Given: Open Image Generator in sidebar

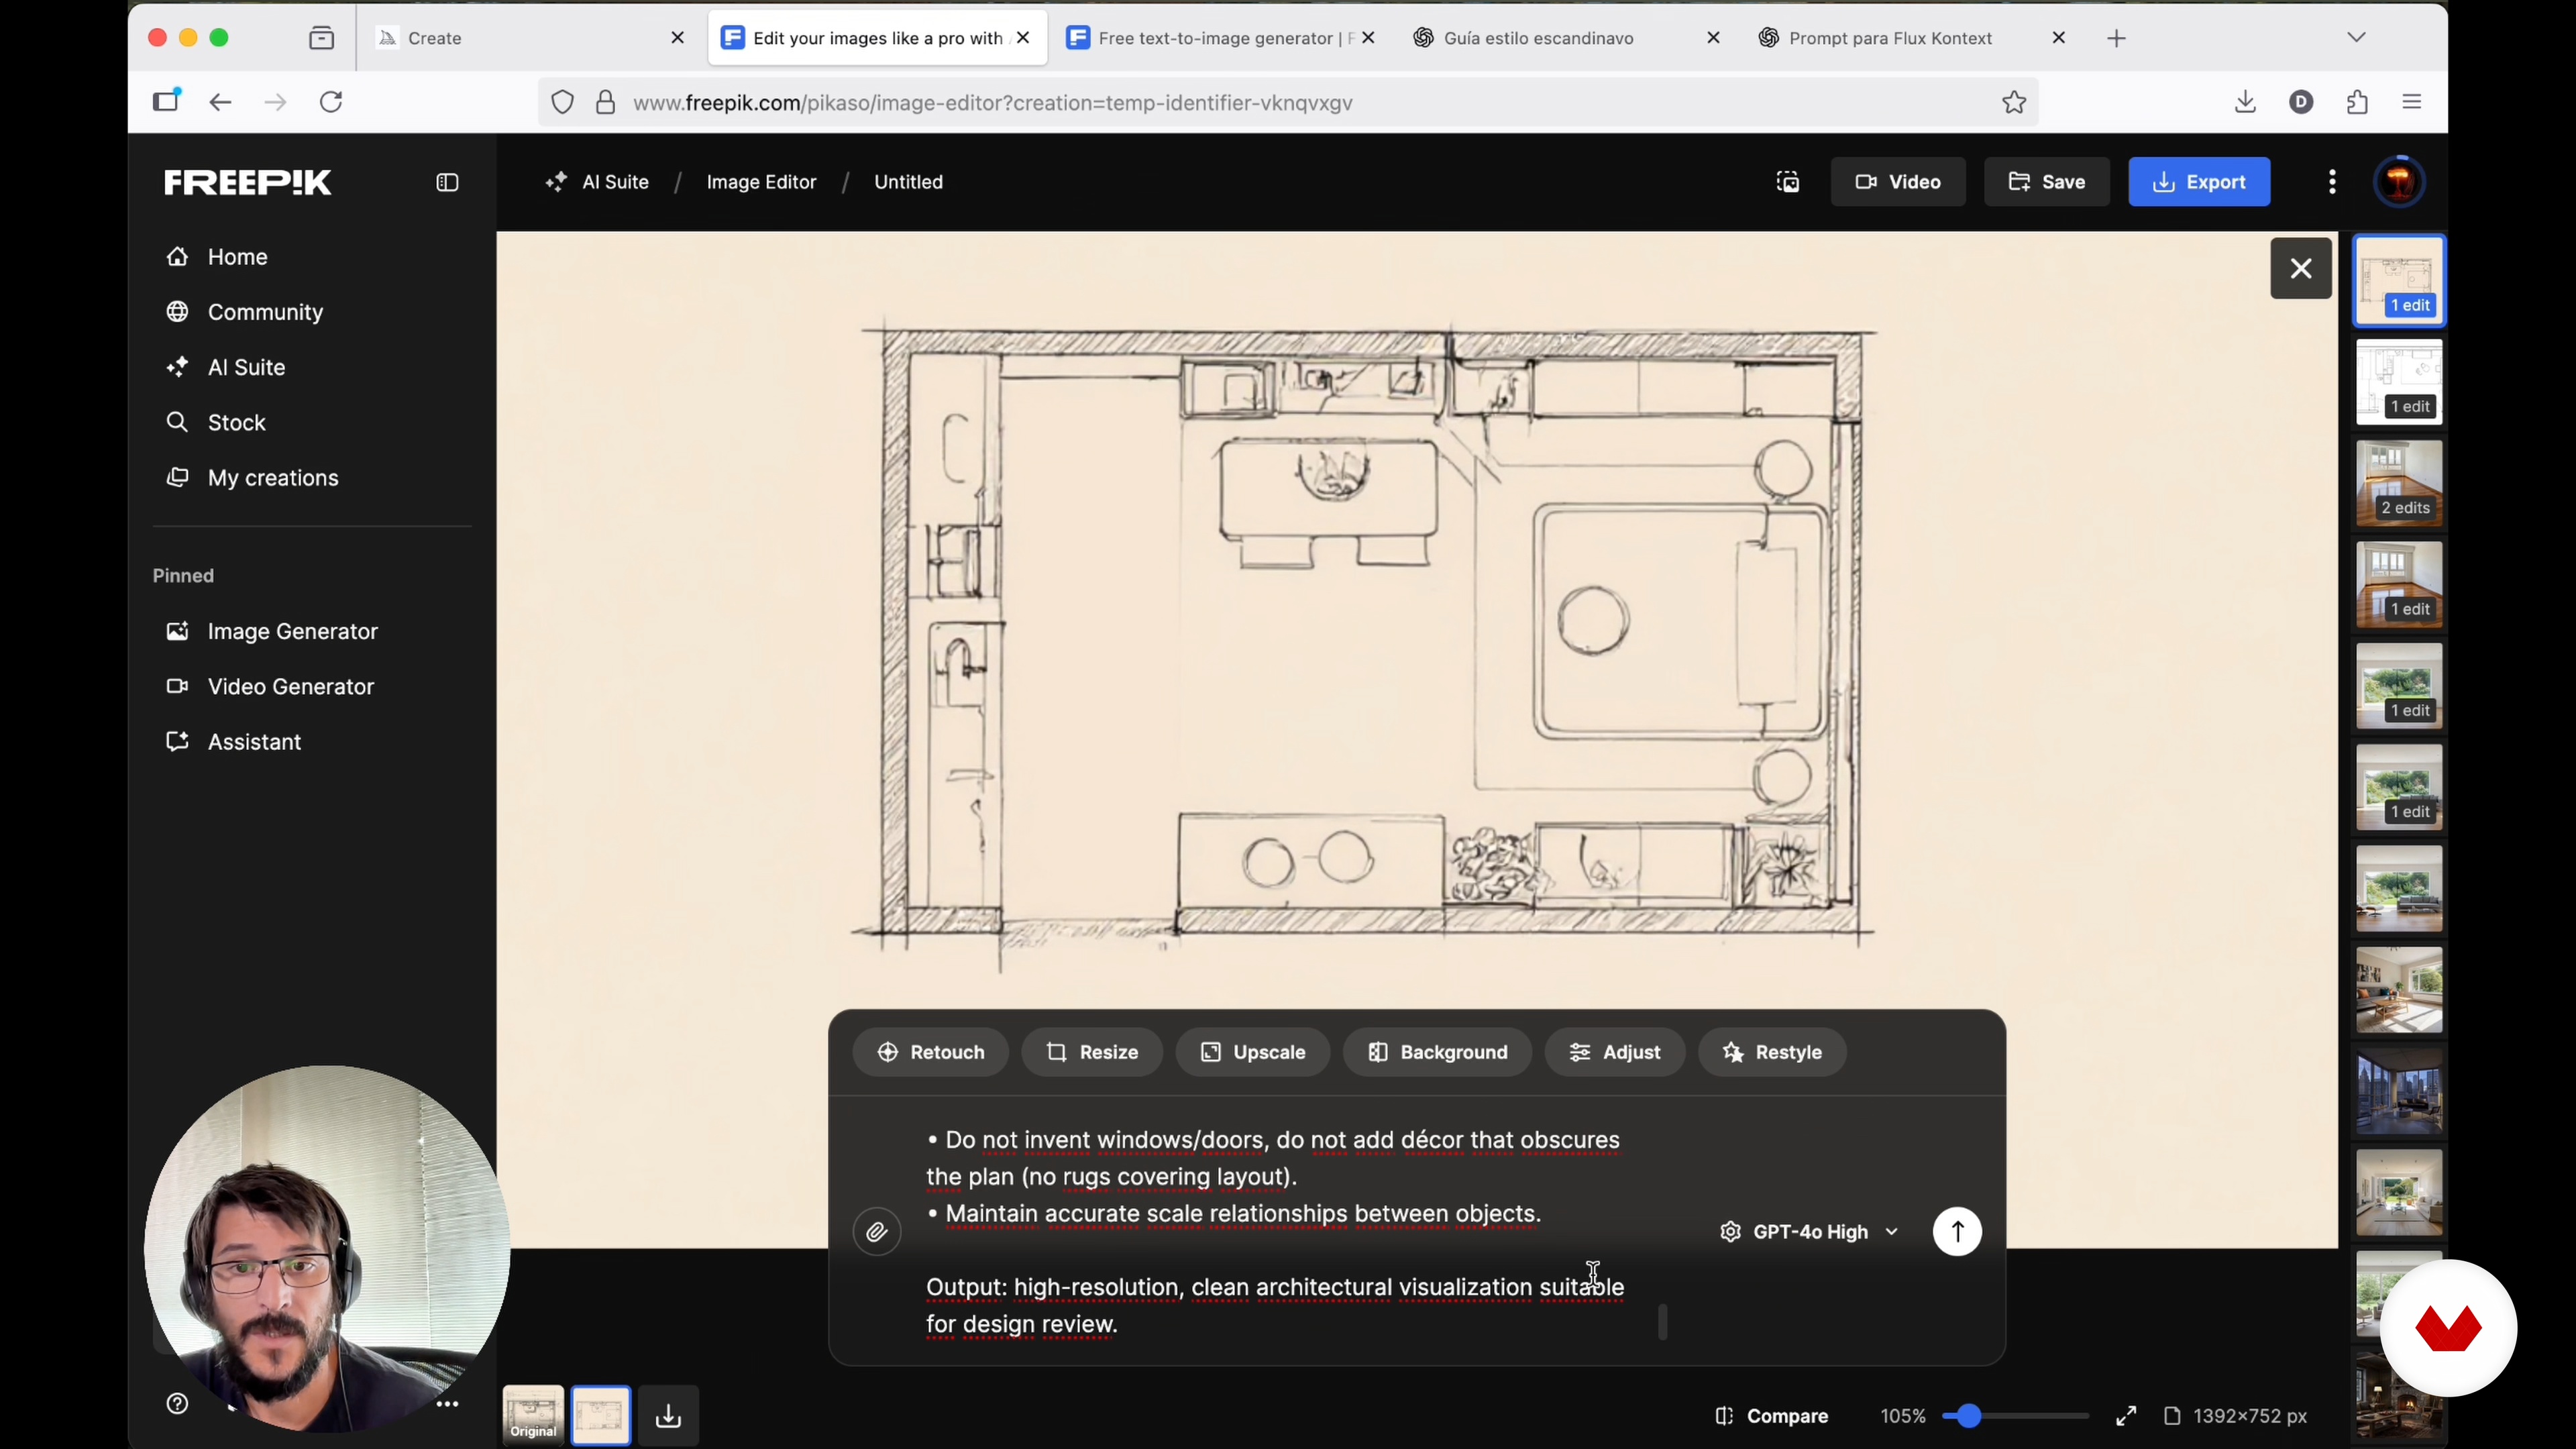Looking at the screenshot, I should [292, 631].
